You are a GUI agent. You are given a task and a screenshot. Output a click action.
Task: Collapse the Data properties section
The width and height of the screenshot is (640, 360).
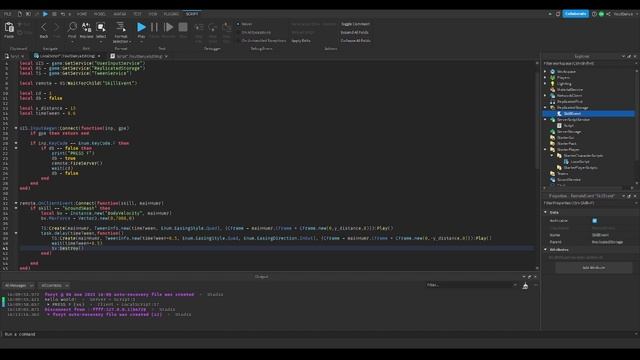[546, 212]
